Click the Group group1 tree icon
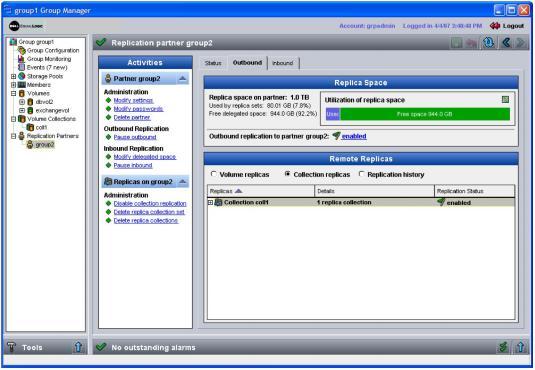 (x=13, y=42)
